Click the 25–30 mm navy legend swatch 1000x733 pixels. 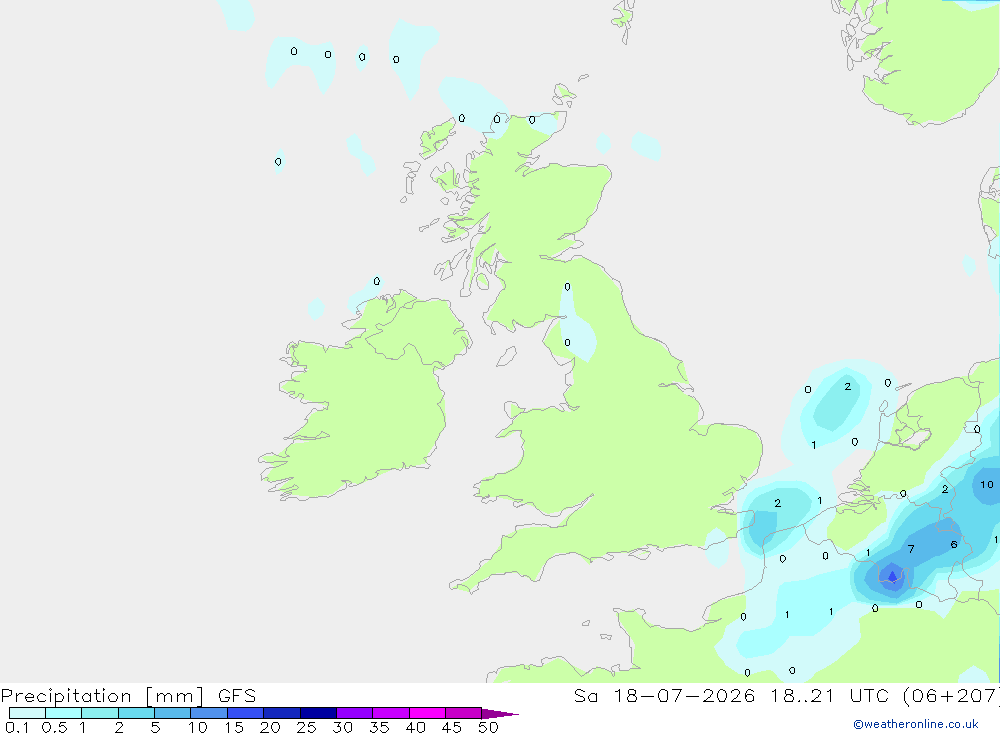(318, 713)
